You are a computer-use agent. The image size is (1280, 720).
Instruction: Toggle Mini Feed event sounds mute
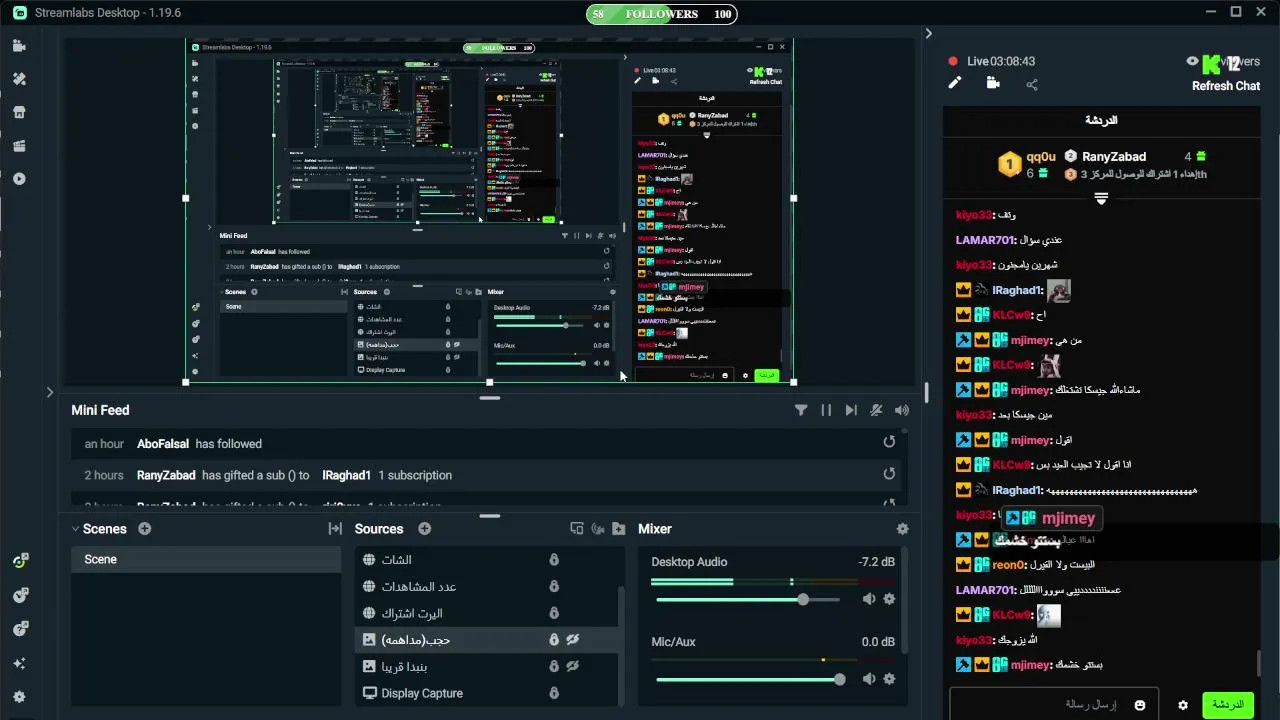pos(876,410)
